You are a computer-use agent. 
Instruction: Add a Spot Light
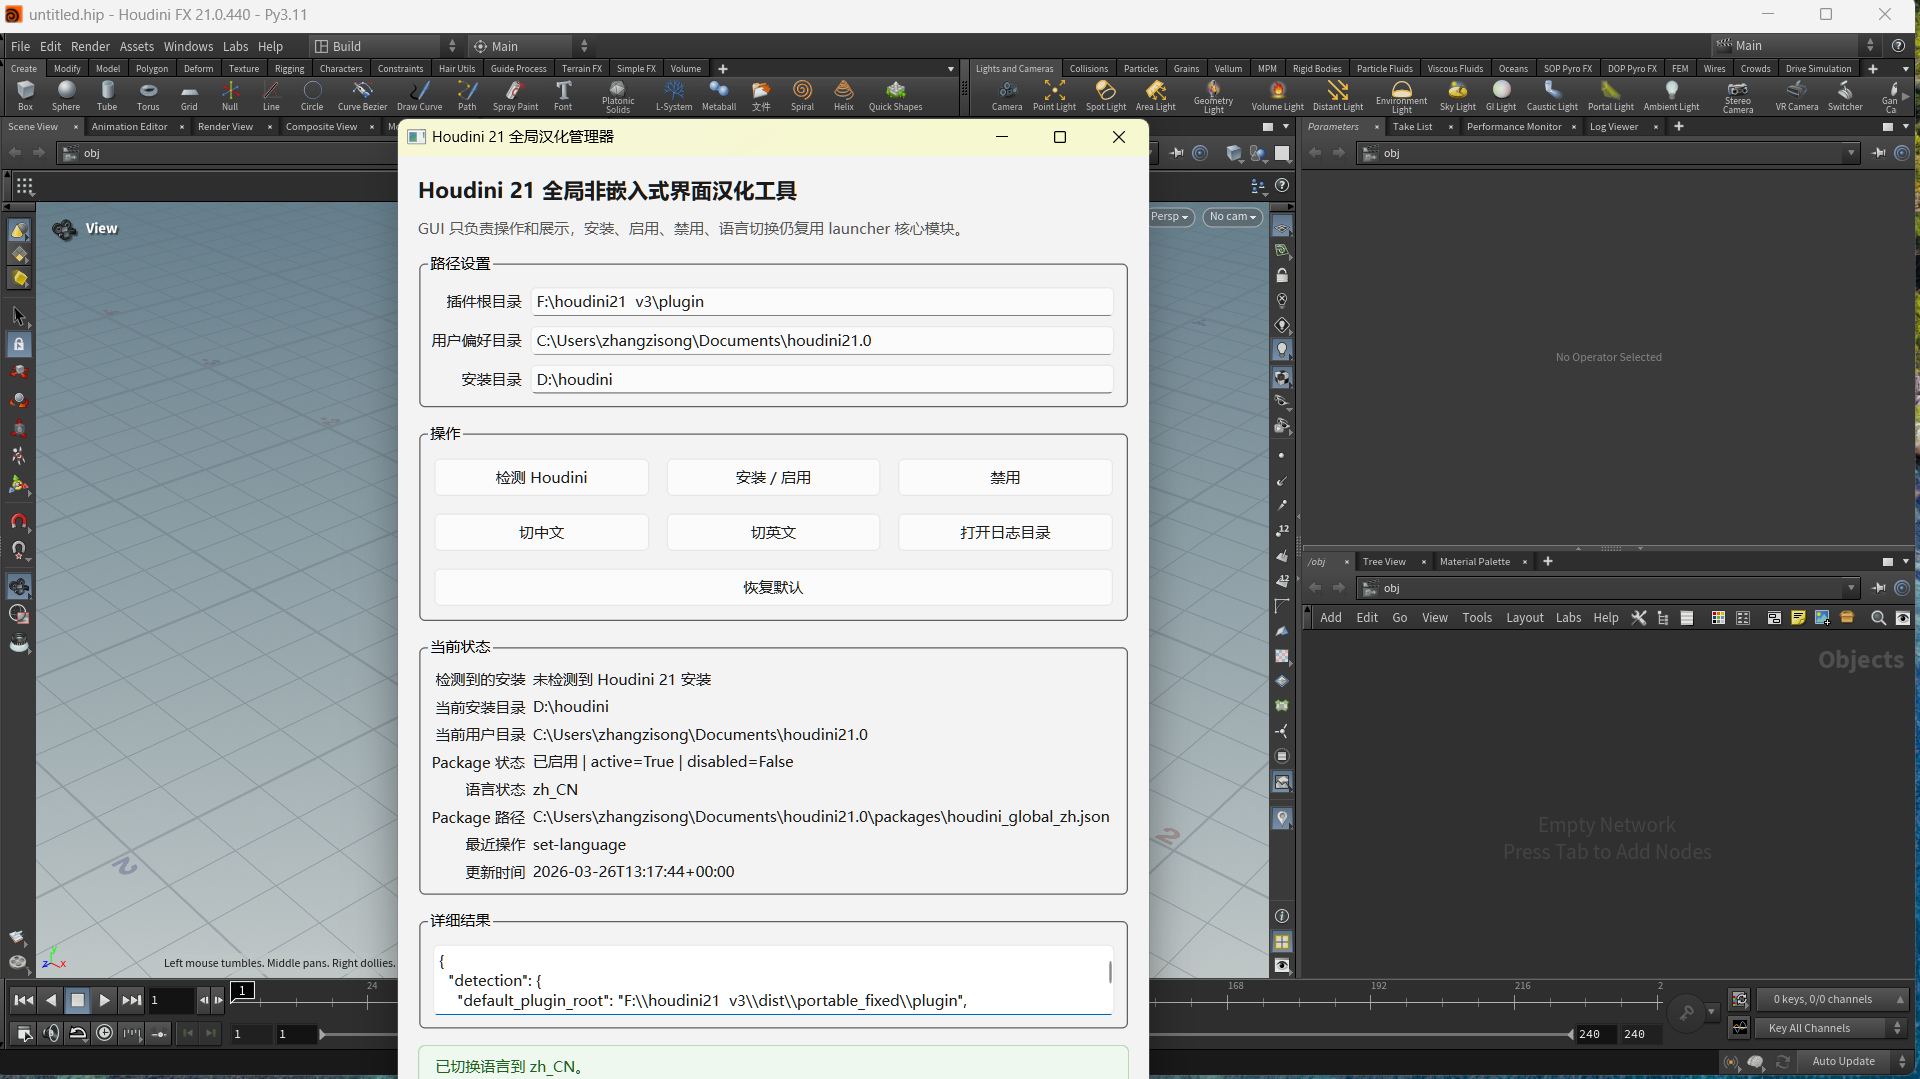click(1106, 96)
